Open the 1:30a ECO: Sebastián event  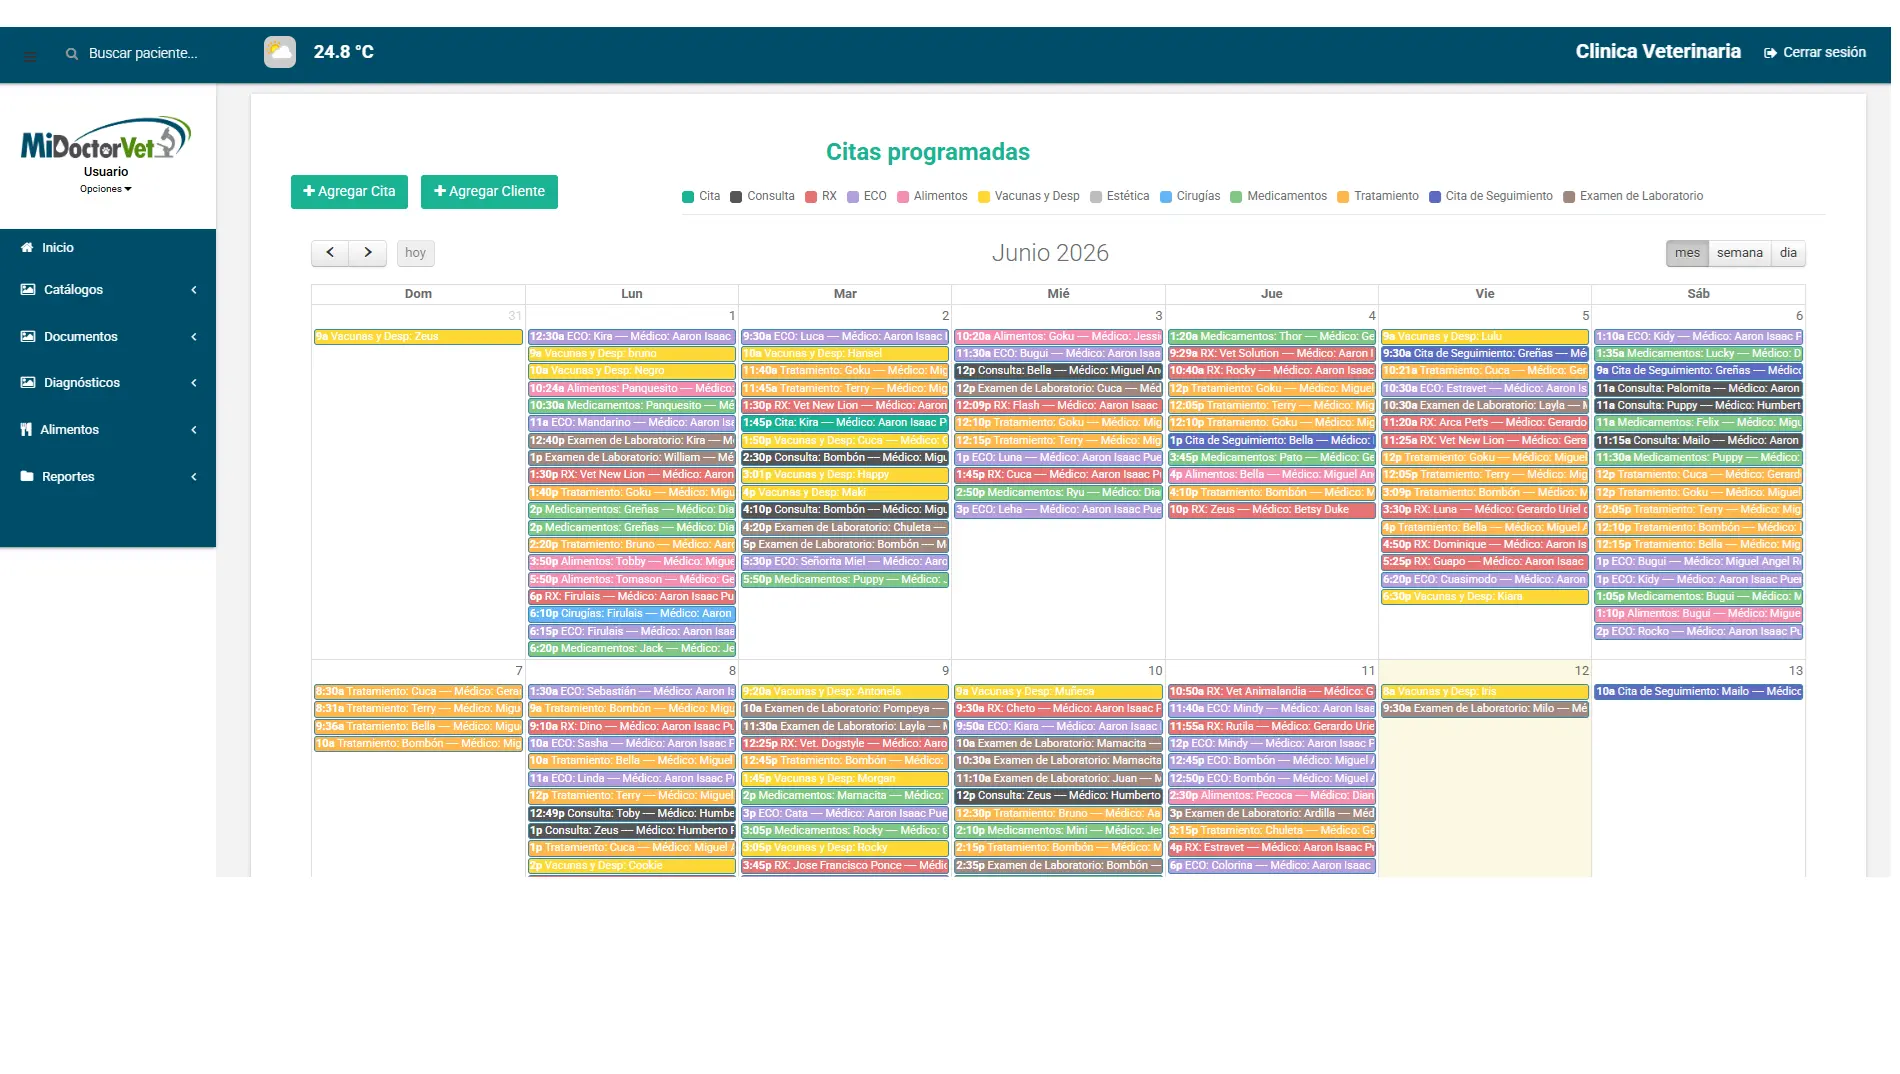coord(632,692)
